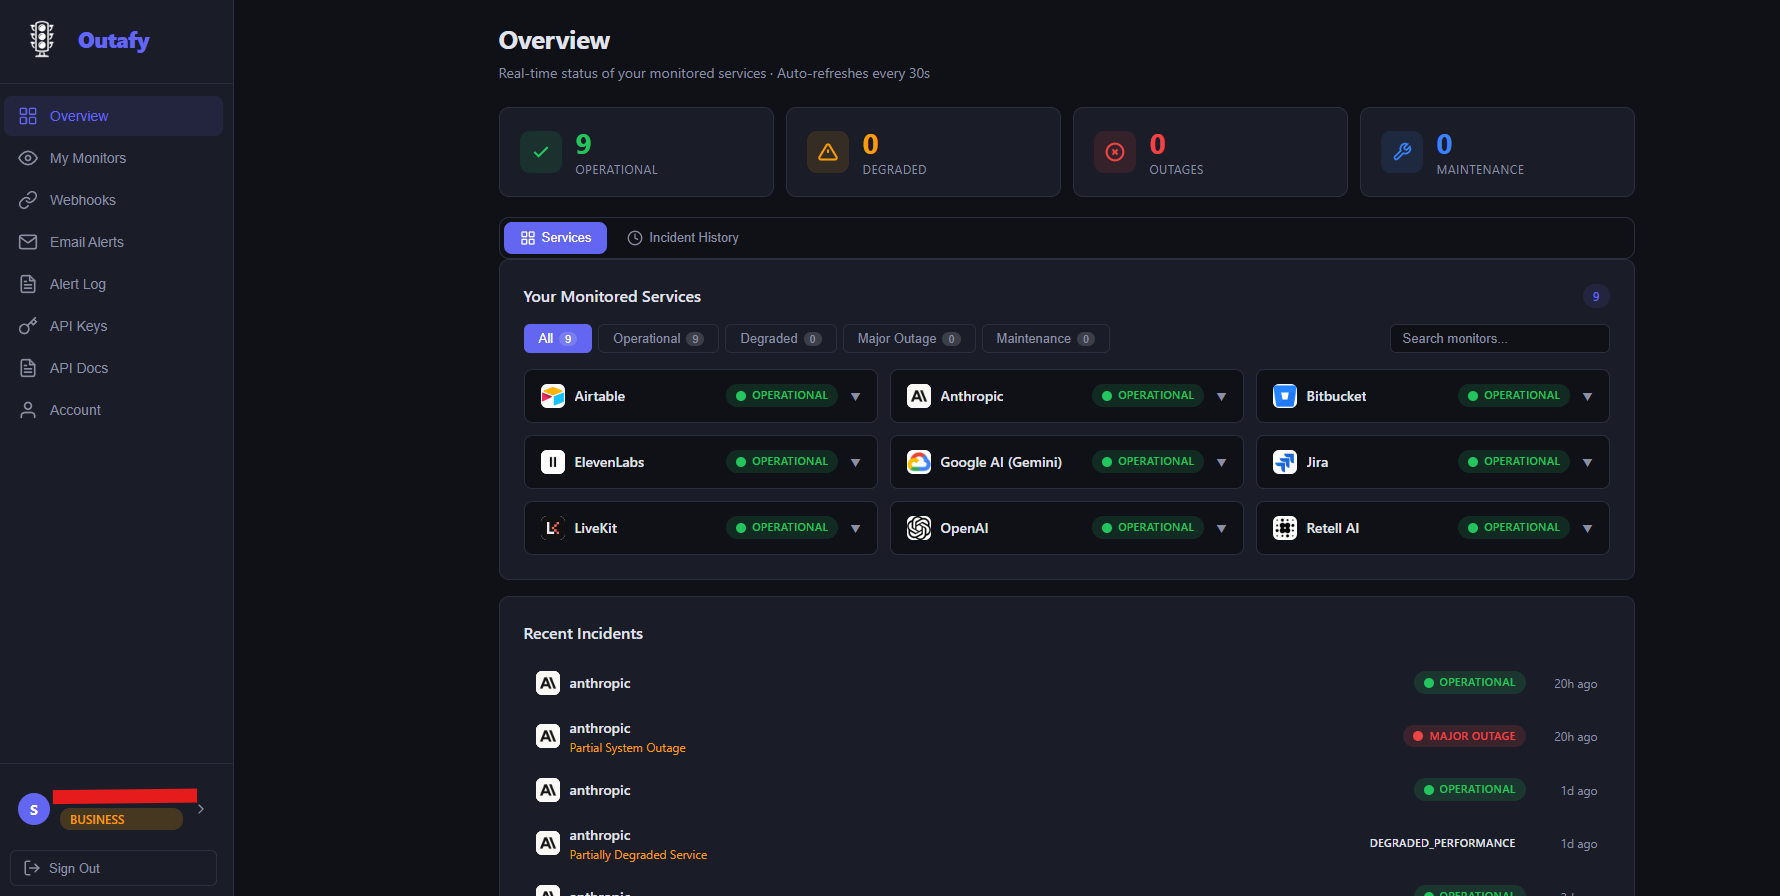Image resolution: width=1780 pixels, height=896 pixels.
Task: Click the Retell AI service logo
Action: coord(1285,528)
